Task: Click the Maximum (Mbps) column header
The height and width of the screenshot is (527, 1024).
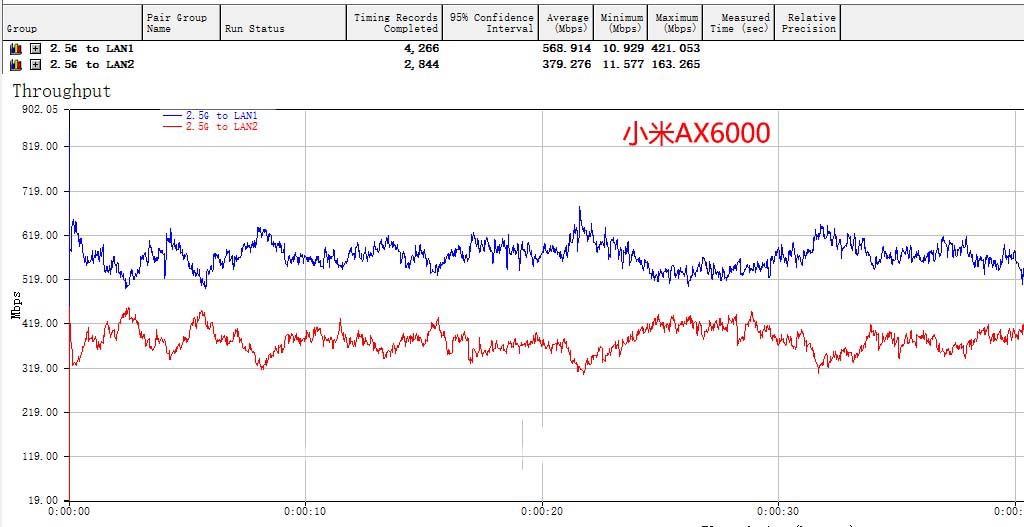Action: (677, 23)
